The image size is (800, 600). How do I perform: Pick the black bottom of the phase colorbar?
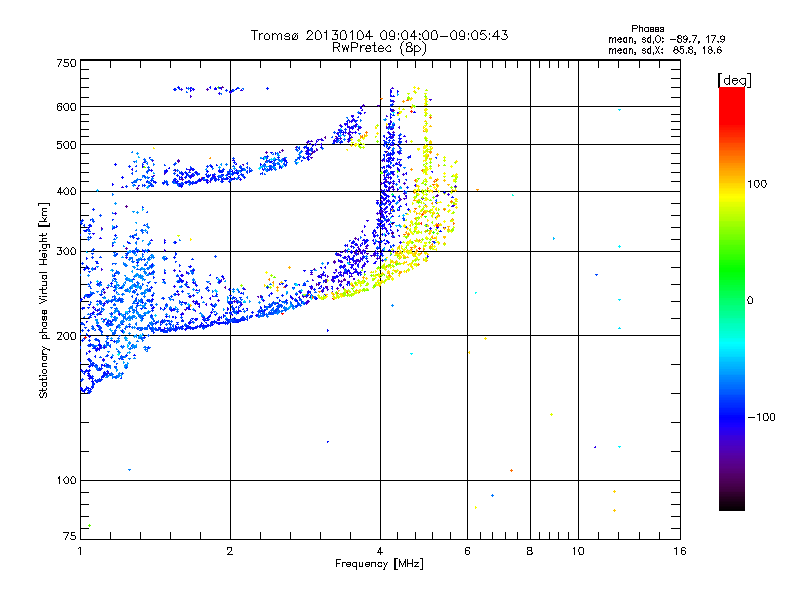click(732, 504)
